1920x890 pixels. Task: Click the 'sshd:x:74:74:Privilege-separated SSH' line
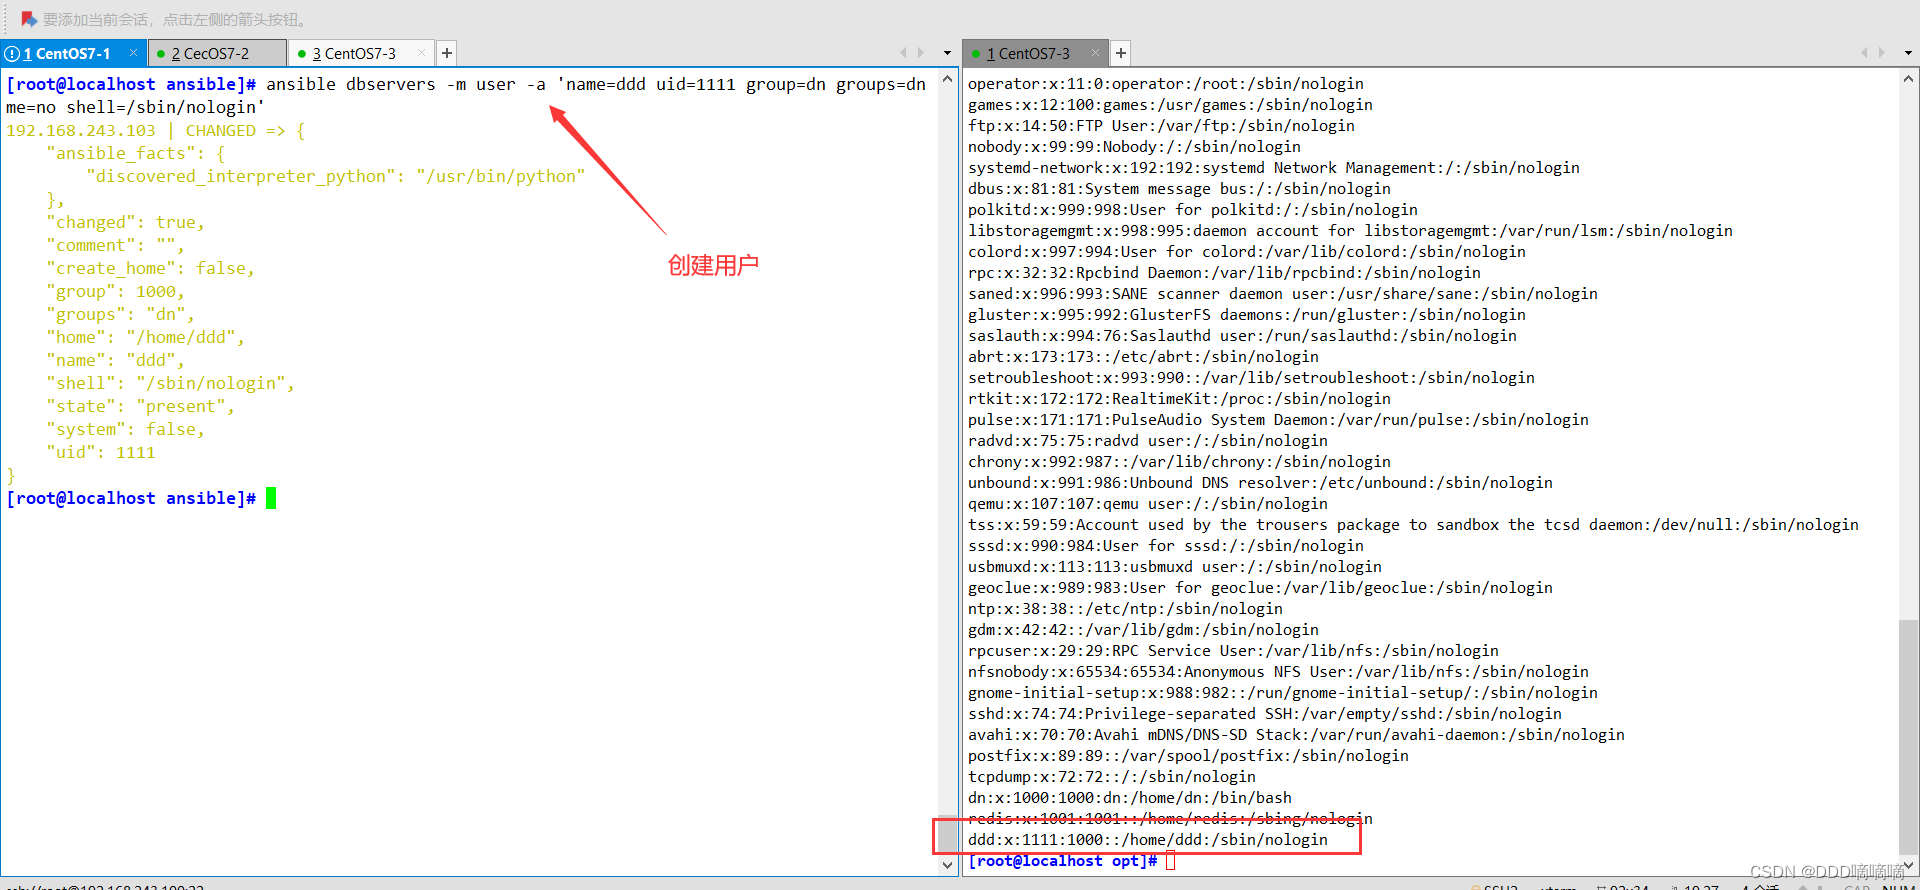coord(1265,714)
